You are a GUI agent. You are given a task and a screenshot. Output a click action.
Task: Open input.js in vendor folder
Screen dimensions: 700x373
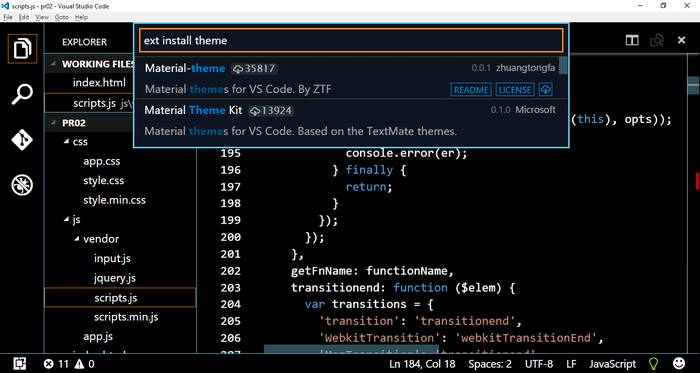pyautogui.click(x=112, y=258)
